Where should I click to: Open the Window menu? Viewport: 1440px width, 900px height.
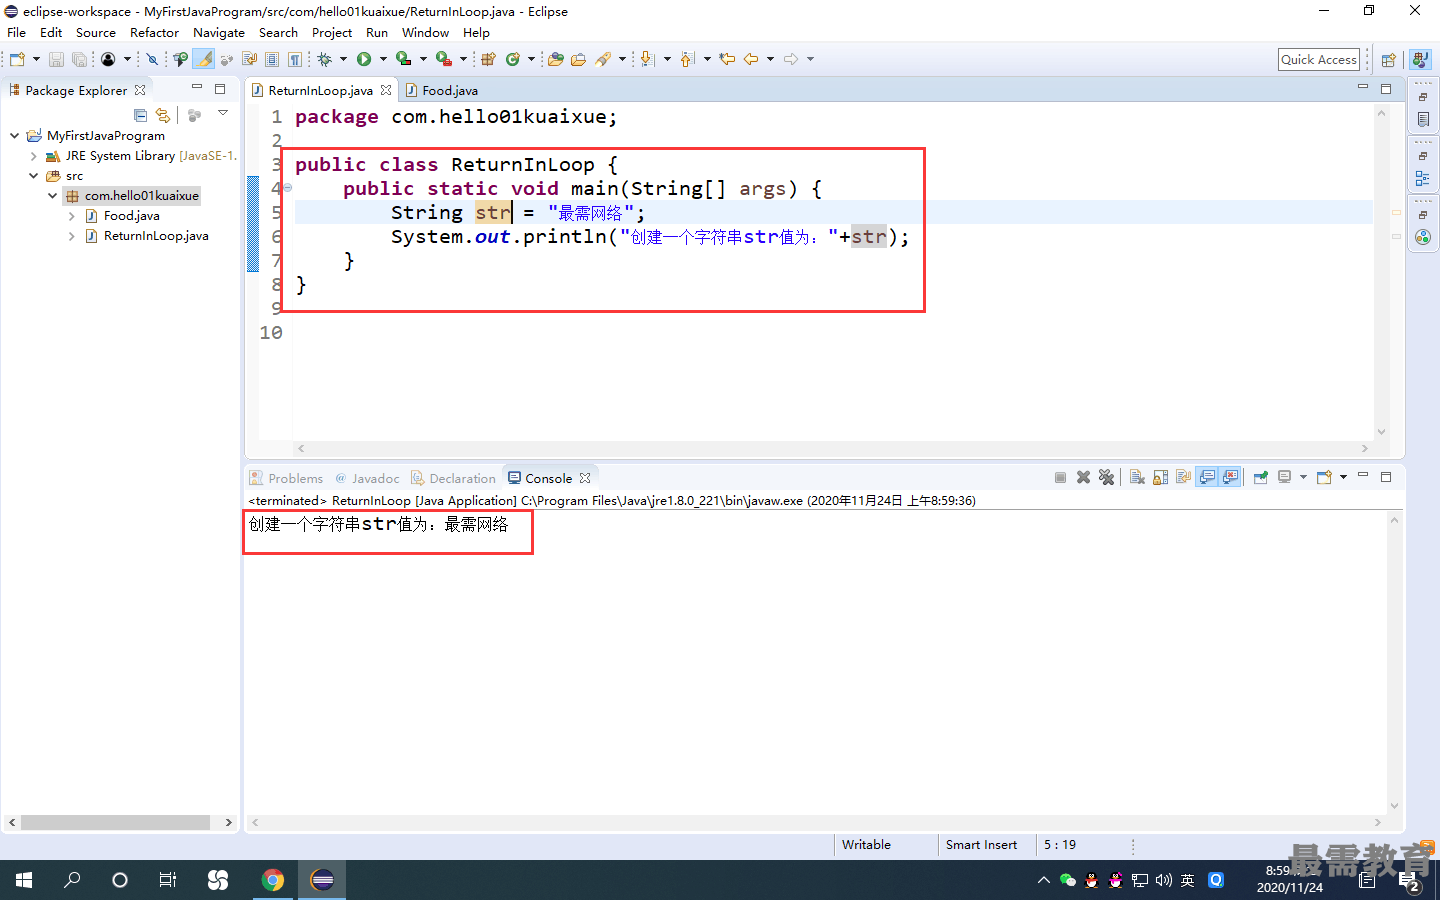[425, 32]
